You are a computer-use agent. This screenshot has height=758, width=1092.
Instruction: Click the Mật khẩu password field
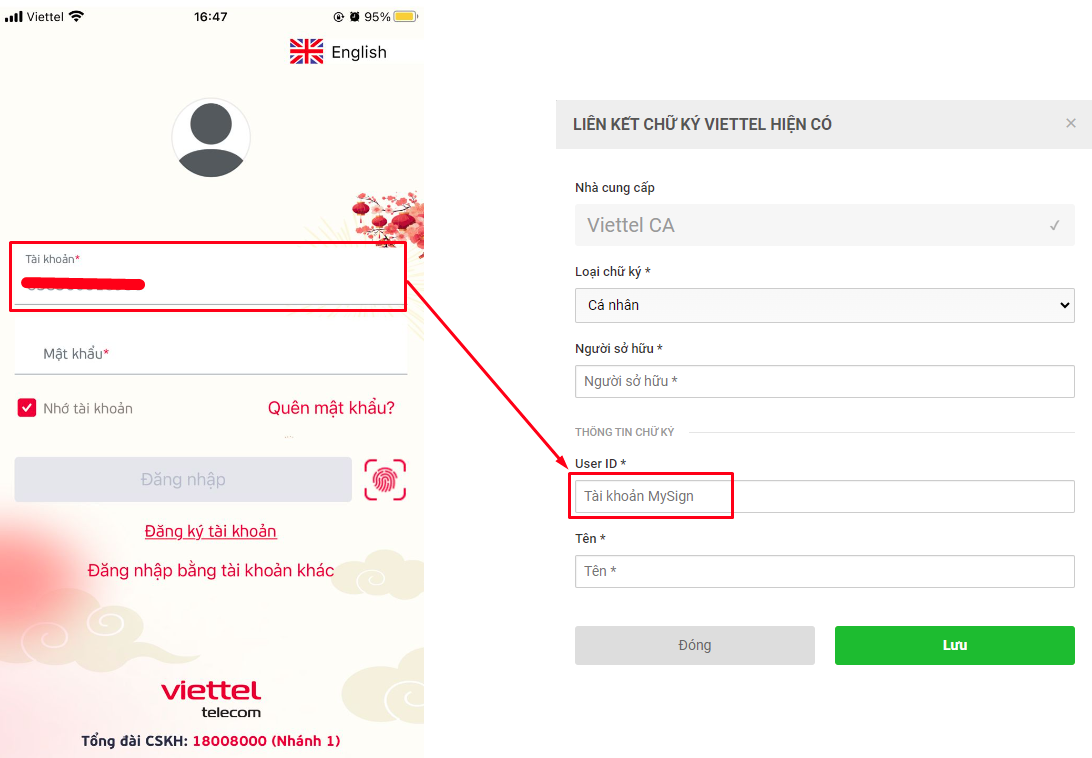point(211,354)
